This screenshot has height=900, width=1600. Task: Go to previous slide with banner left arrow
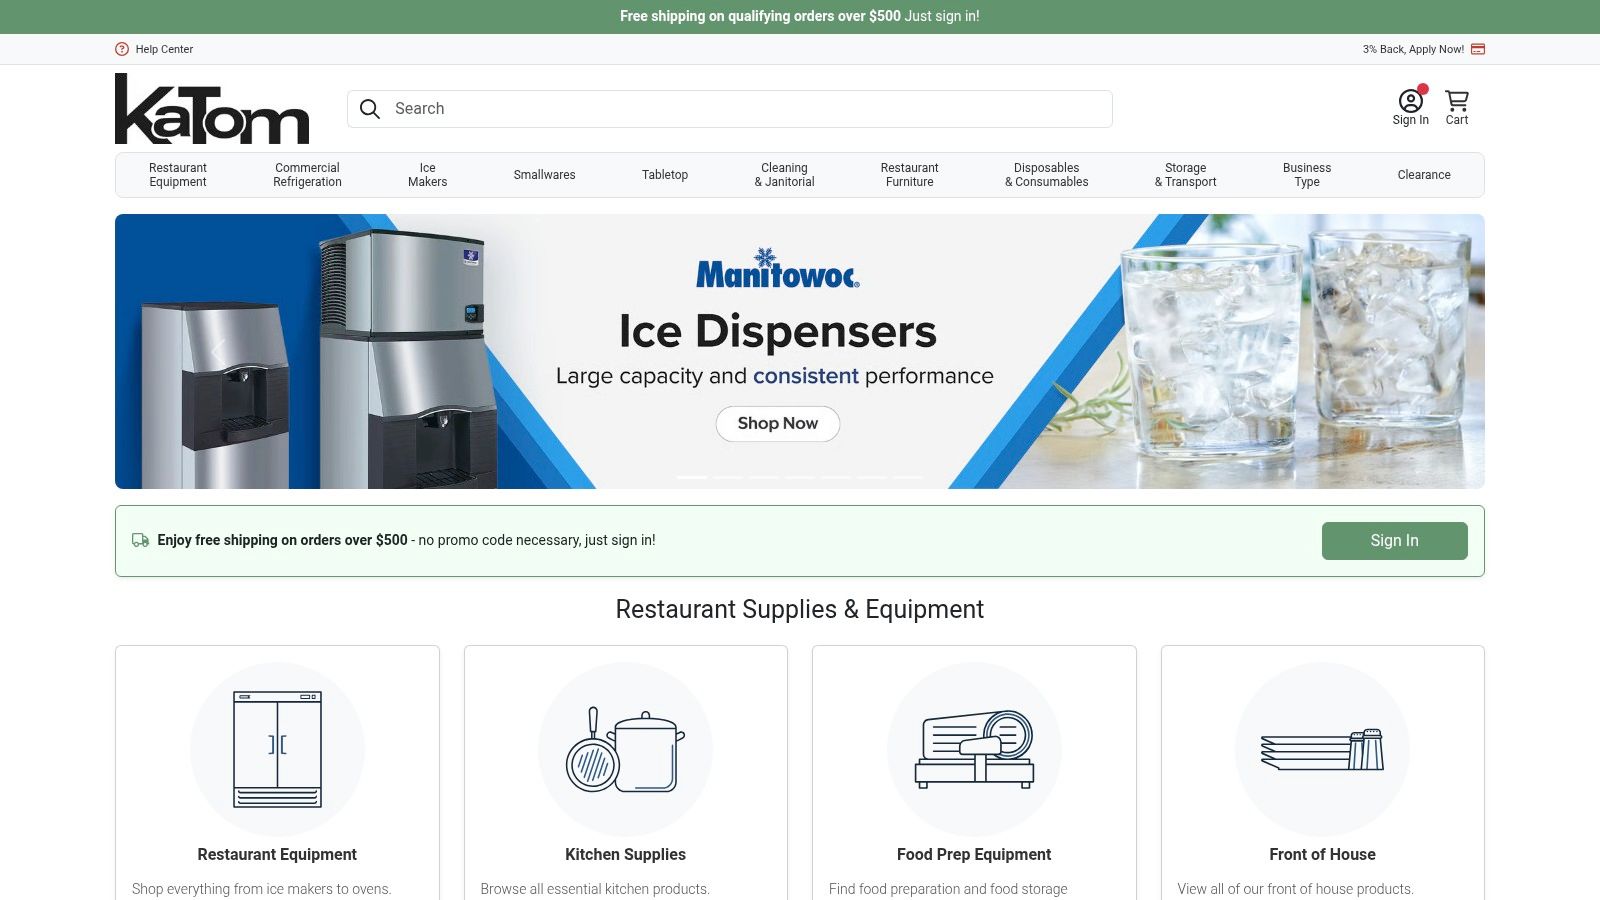[x=218, y=351]
